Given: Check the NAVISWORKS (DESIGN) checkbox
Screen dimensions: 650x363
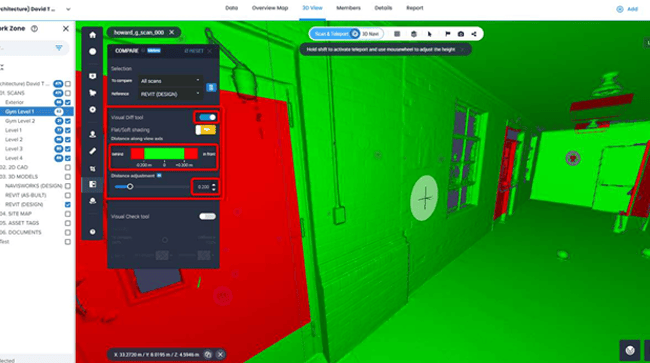Looking at the screenshot, I should [x=68, y=186].
